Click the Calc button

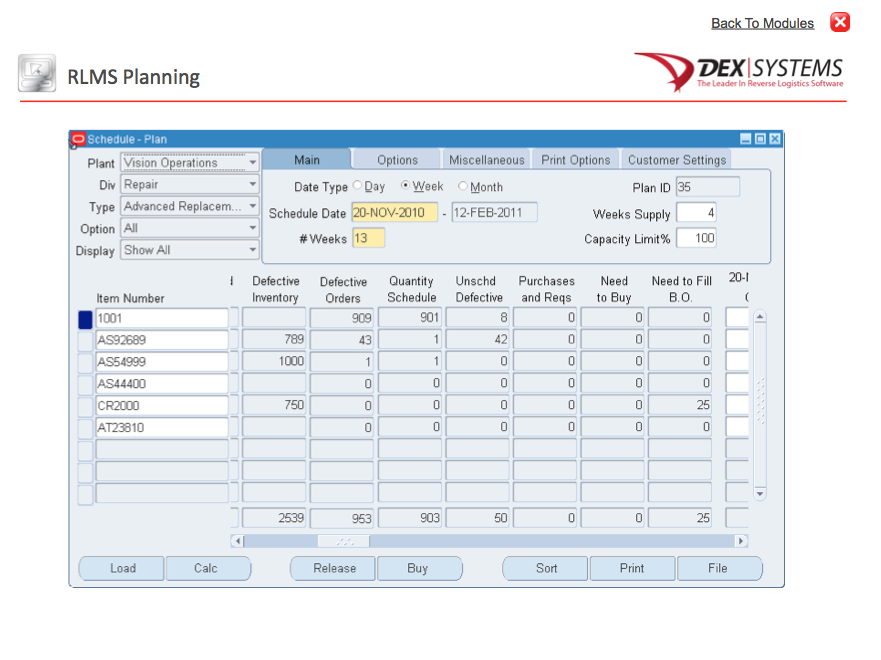coord(208,568)
